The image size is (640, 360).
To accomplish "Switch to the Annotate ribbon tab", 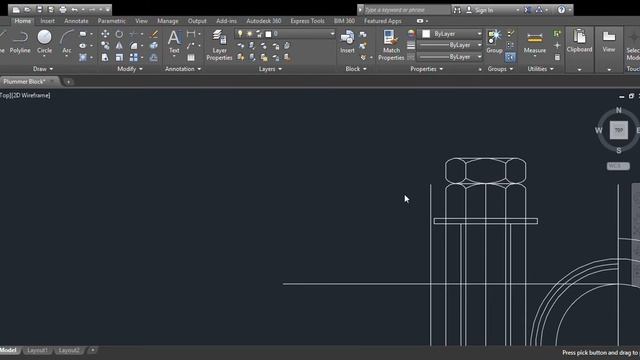I will (76, 21).
